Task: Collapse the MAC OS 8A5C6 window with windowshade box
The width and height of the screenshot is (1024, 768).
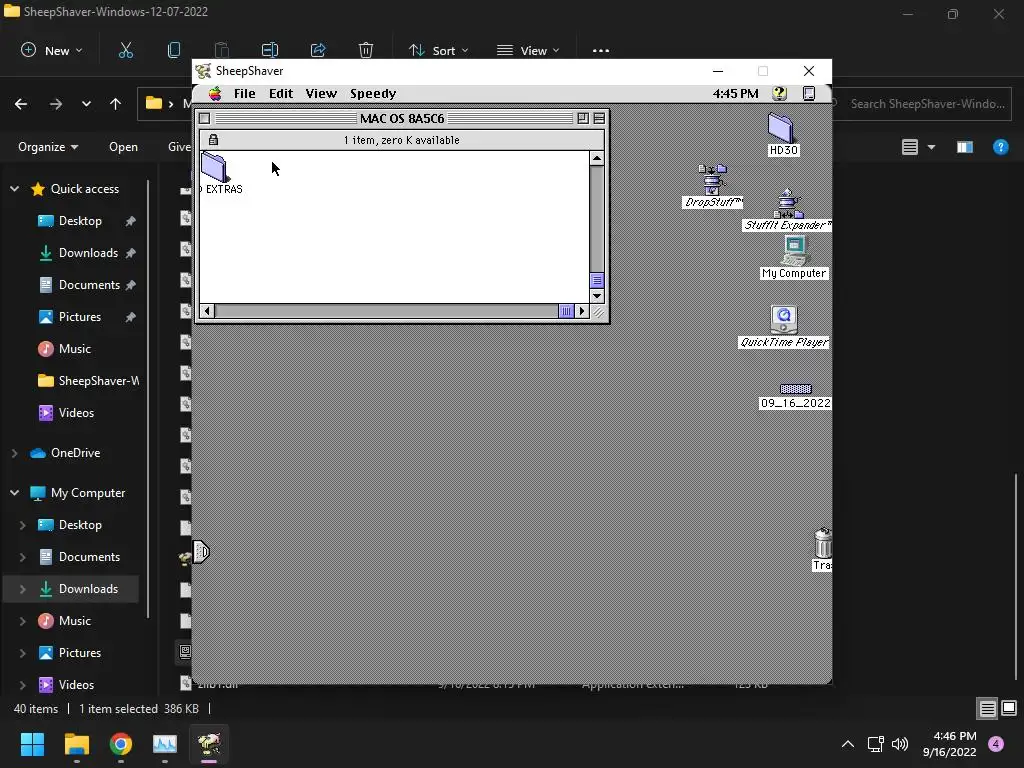Action: point(599,118)
